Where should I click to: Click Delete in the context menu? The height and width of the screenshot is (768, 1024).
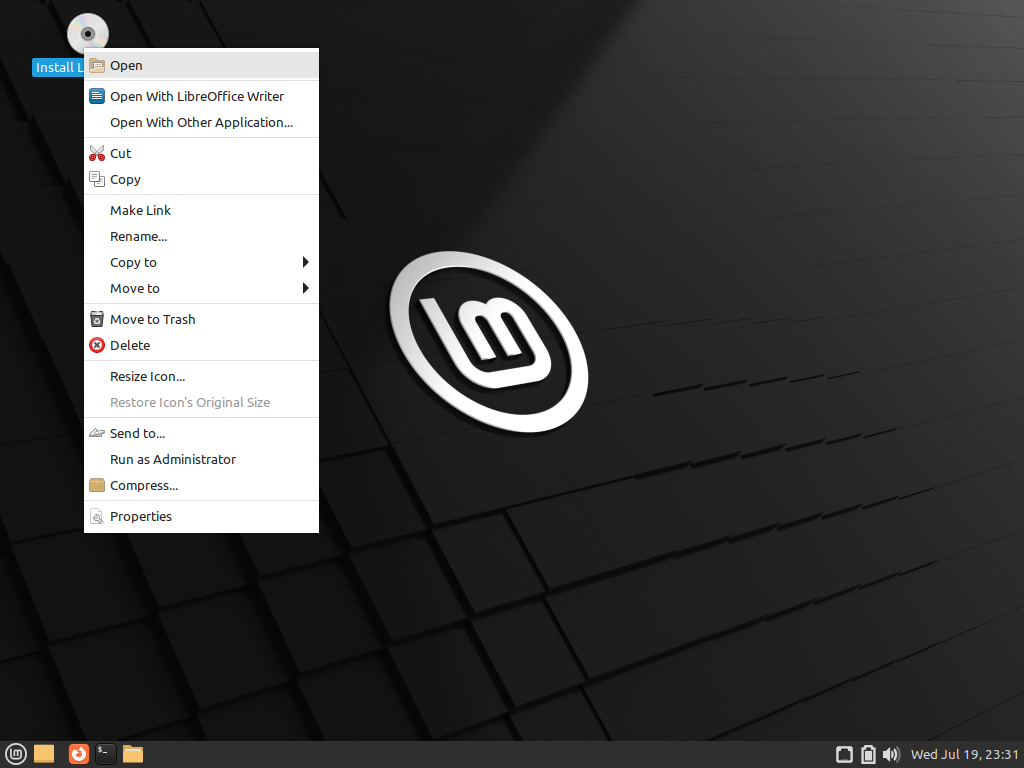coord(201,345)
